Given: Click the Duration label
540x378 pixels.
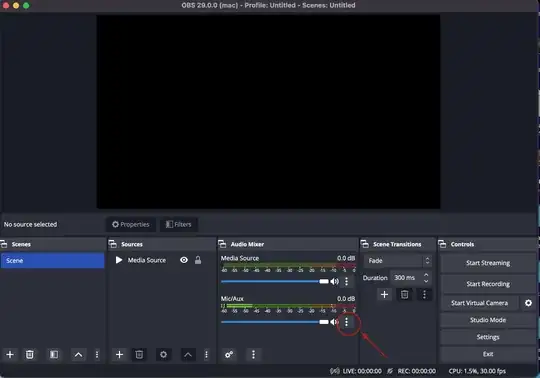Looking at the screenshot, I should coord(375,278).
